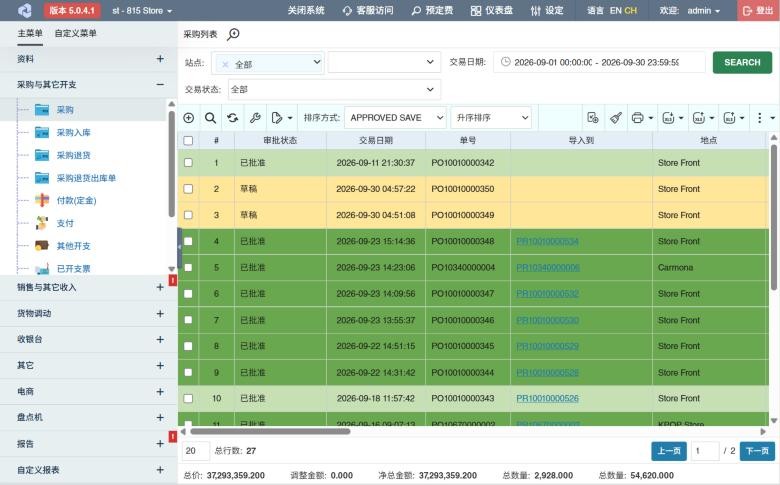This screenshot has height=485, width=780.
Task: Check row 6 PO10010000347 checkbox
Action: 188,293
